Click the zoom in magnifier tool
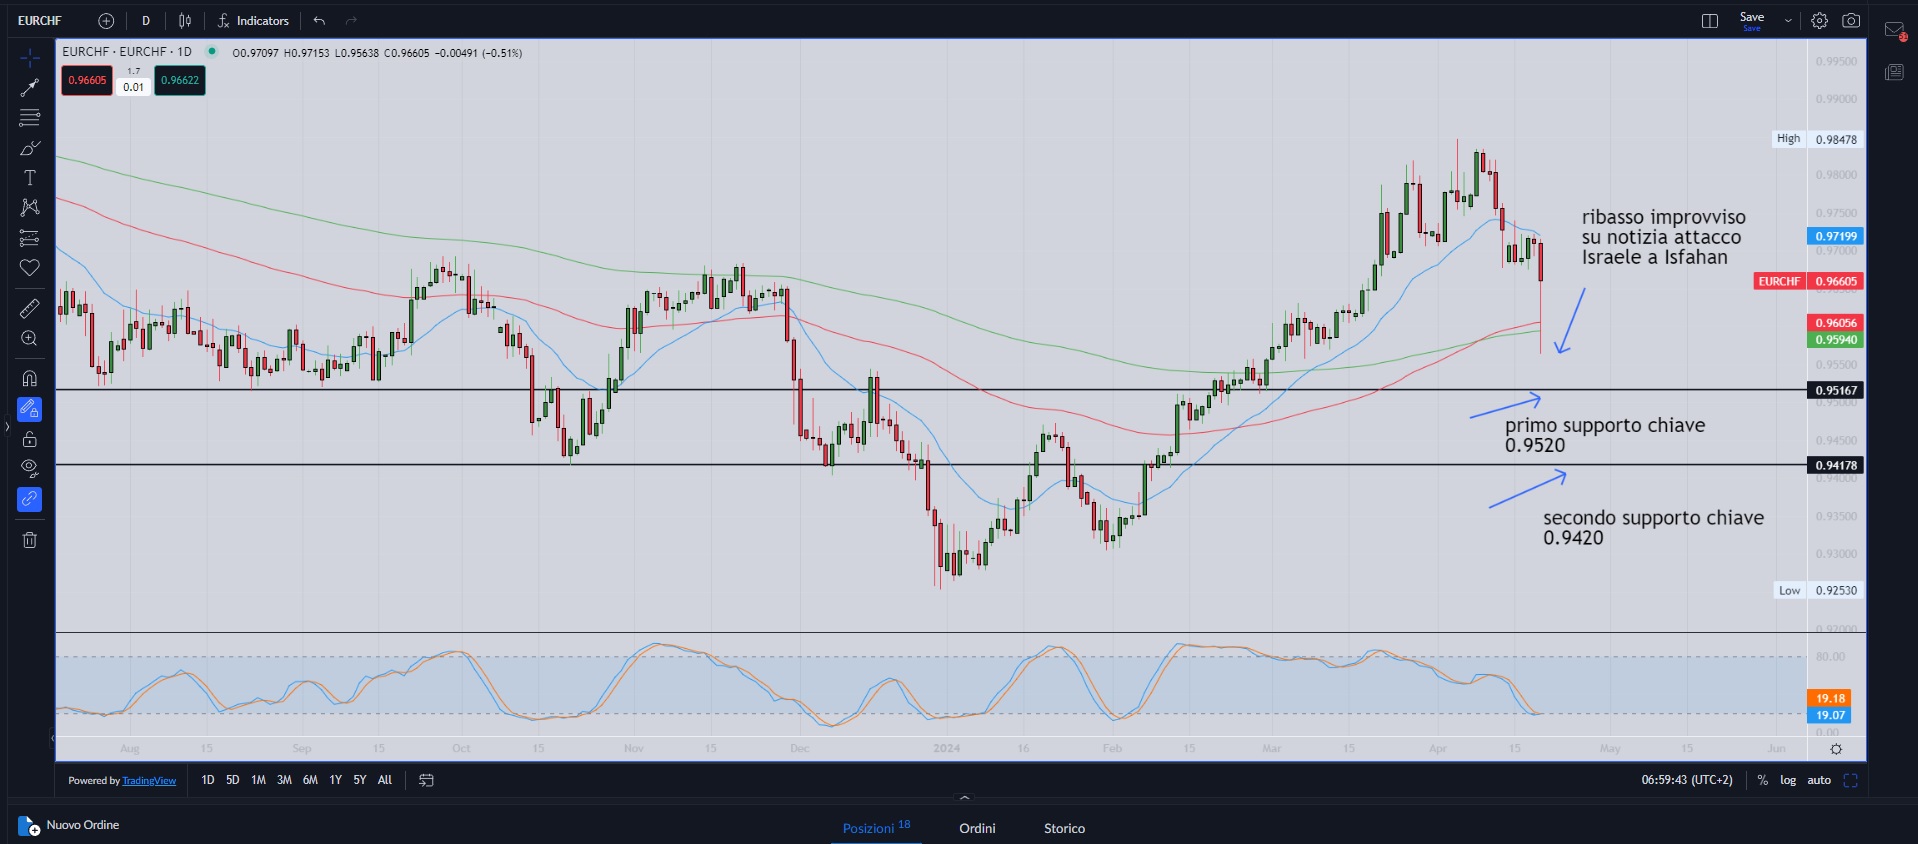Screen dimensions: 1918x844 (30, 339)
